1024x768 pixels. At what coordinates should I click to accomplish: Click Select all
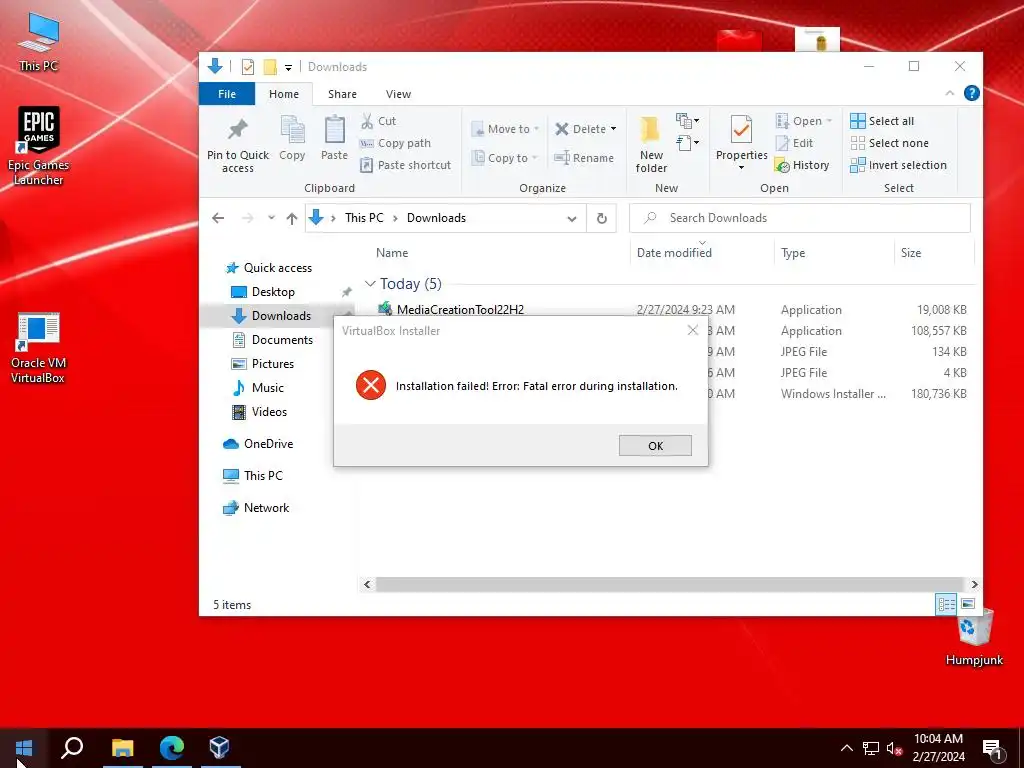coord(882,121)
